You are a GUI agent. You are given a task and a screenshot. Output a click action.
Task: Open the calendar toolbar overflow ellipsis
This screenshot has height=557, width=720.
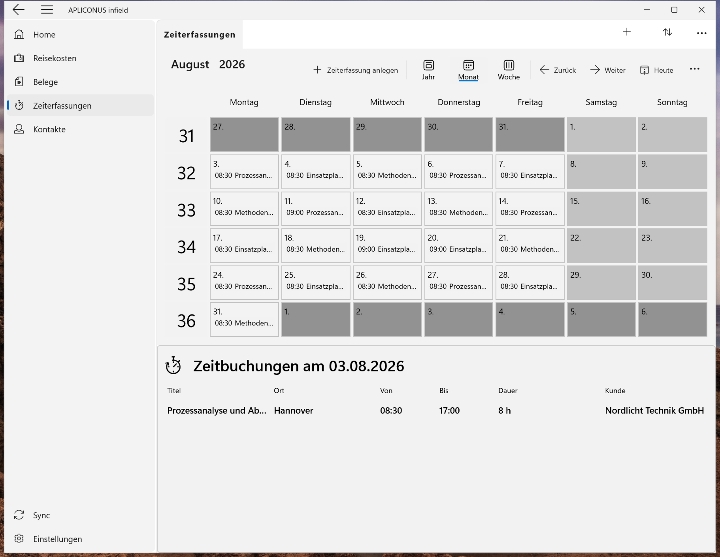point(694,69)
